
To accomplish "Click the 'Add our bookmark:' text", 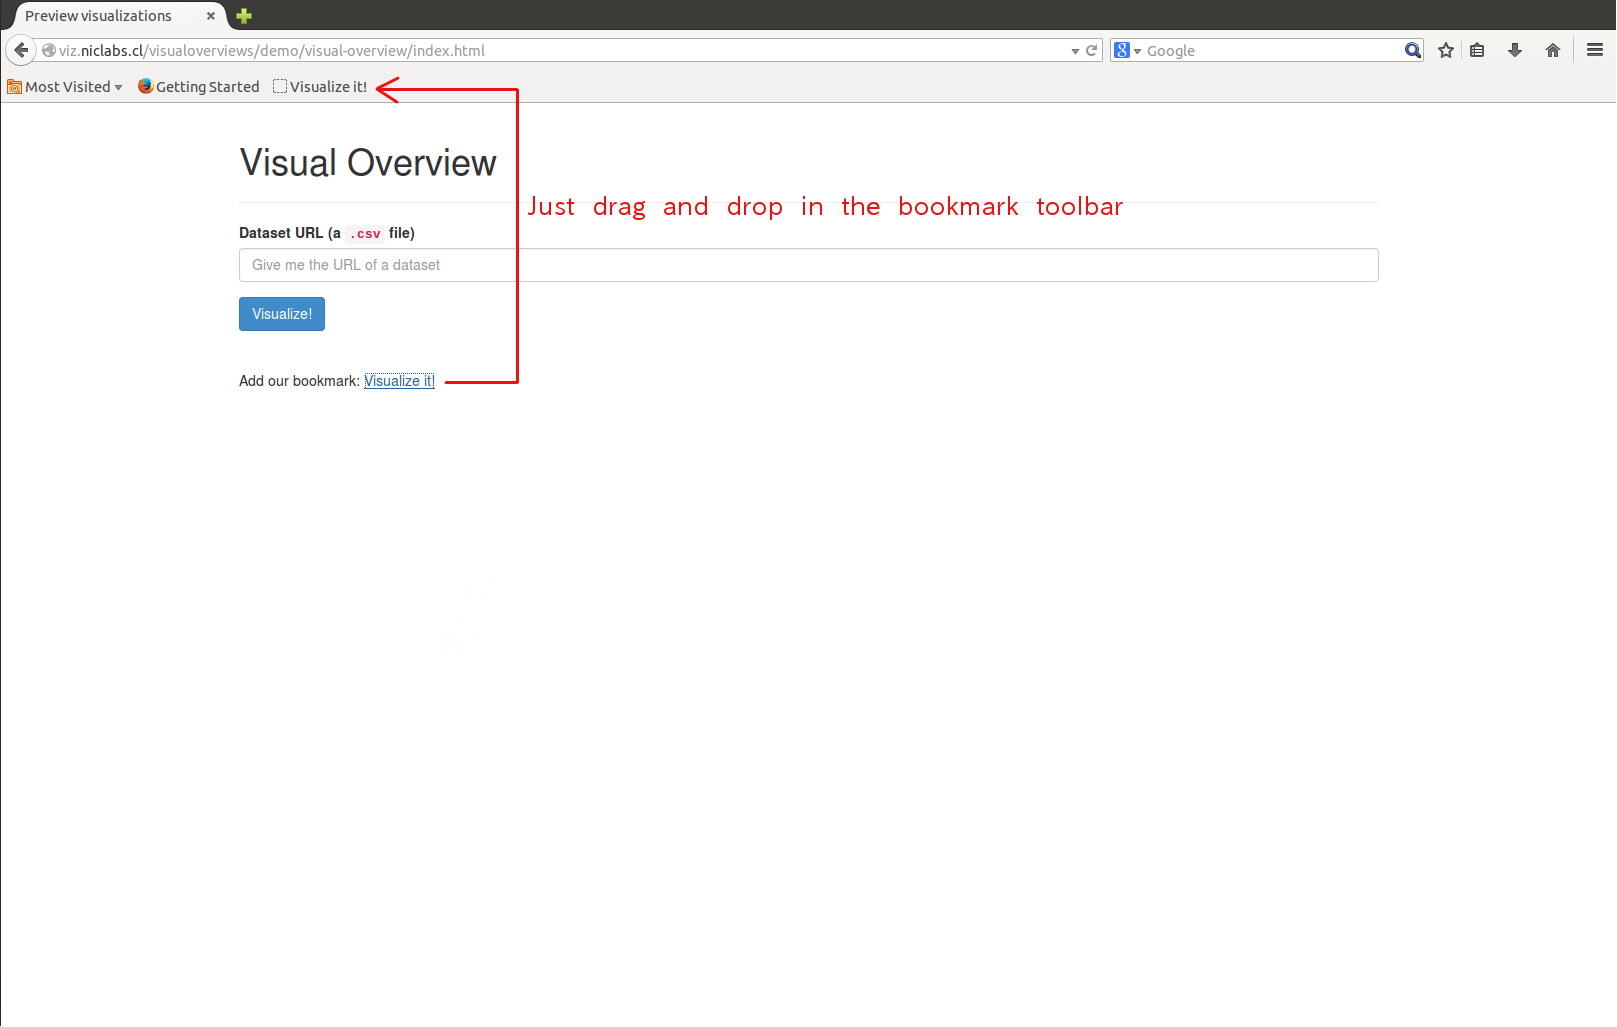I will [299, 381].
